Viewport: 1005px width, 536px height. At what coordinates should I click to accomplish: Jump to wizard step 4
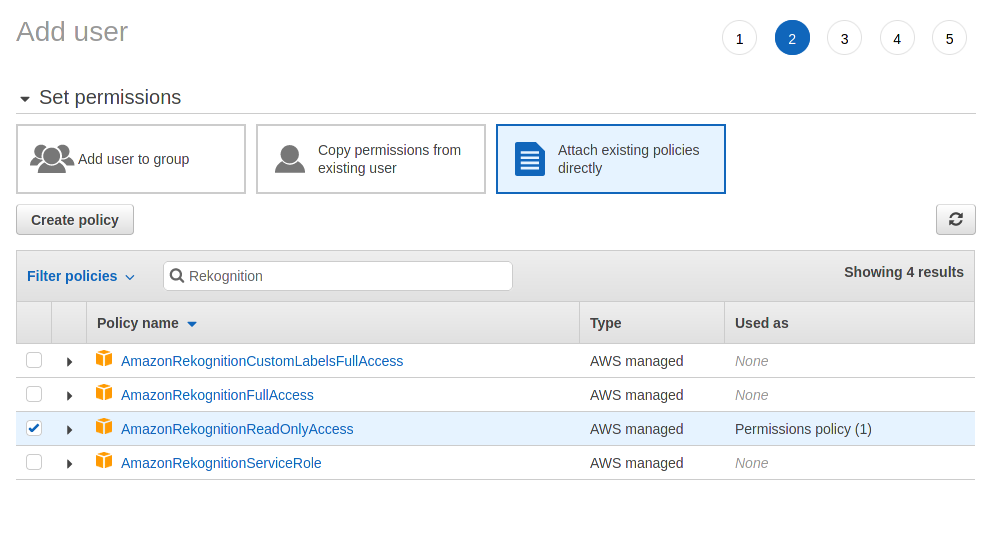[x=897, y=38]
